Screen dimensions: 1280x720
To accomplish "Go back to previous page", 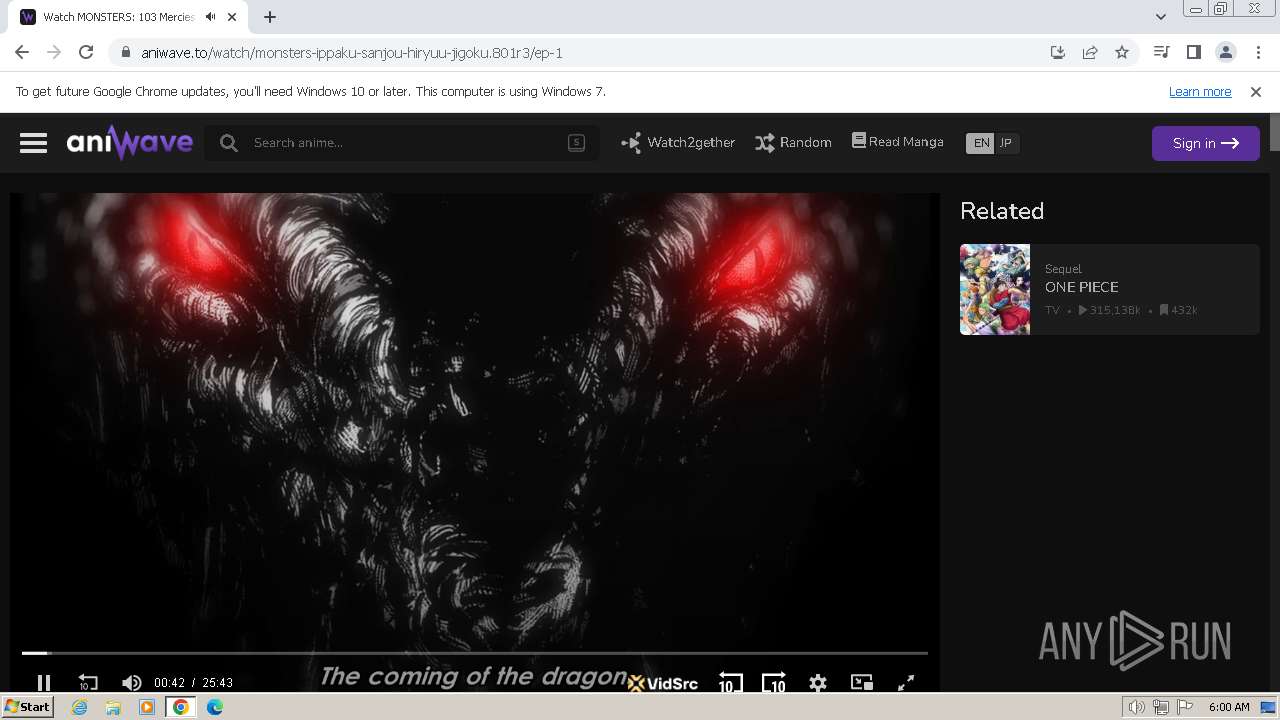I will point(22,53).
